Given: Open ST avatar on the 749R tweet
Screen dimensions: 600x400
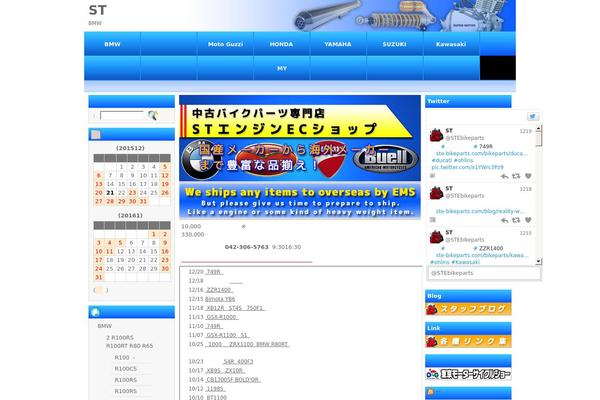Looking at the screenshot, I should click(436, 135).
